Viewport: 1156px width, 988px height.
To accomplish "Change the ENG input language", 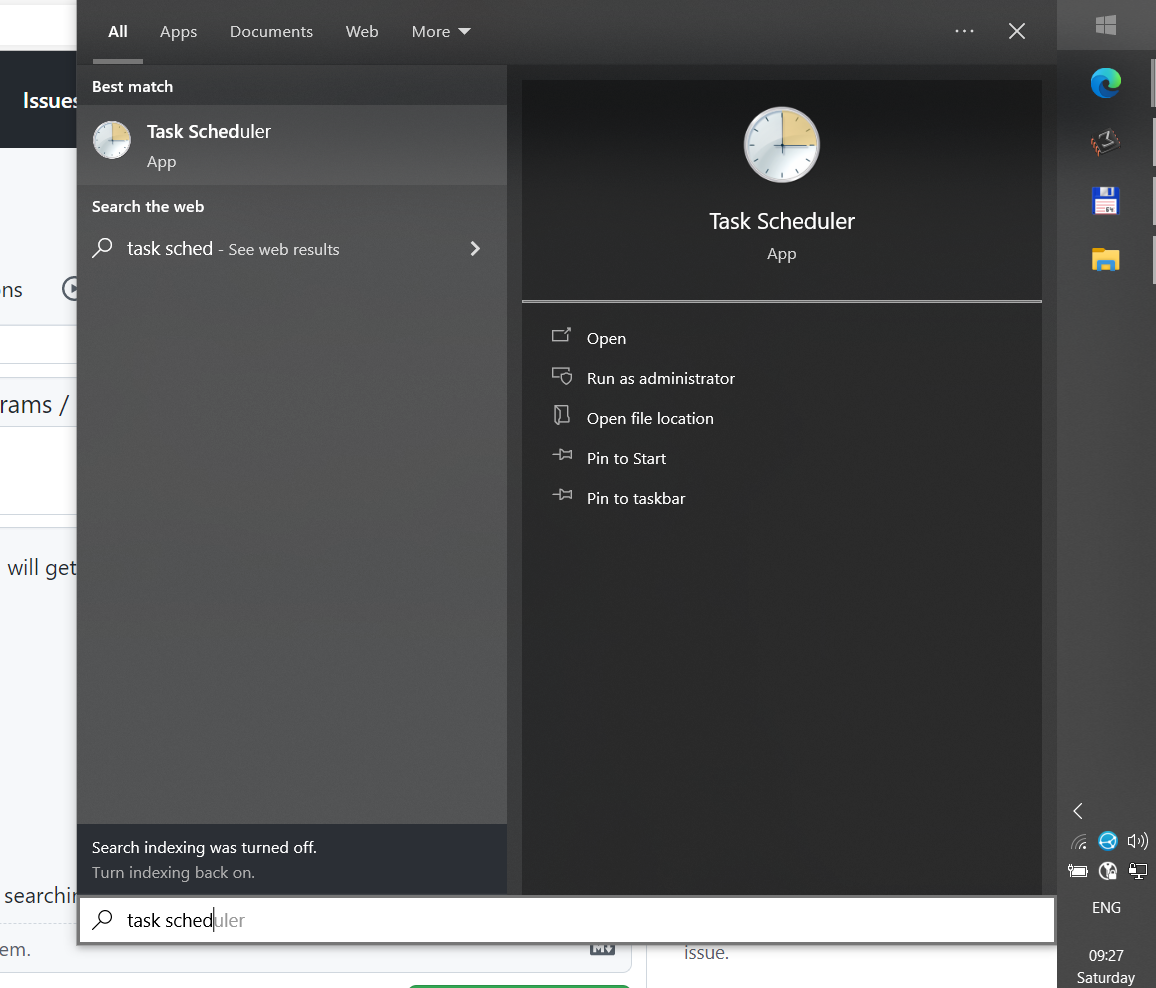I will (x=1106, y=908).
